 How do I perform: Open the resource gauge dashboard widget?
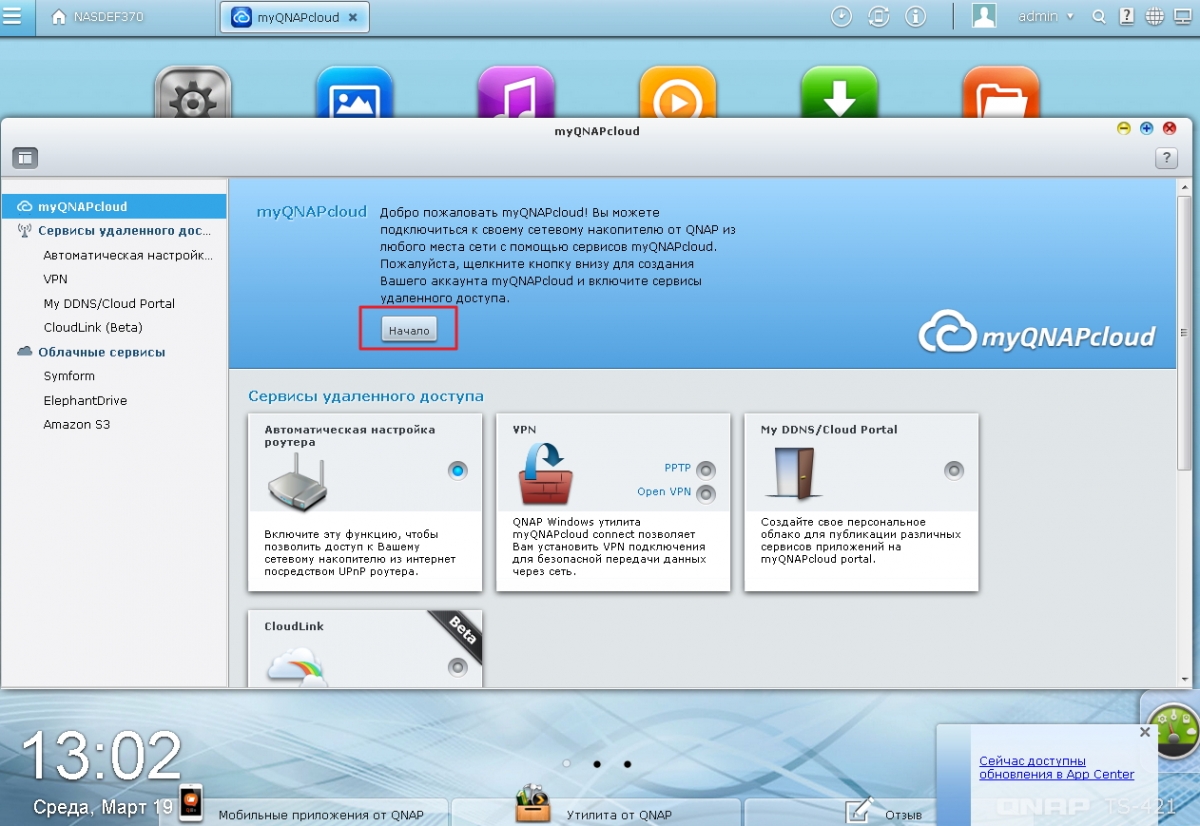coord(1174,730)
